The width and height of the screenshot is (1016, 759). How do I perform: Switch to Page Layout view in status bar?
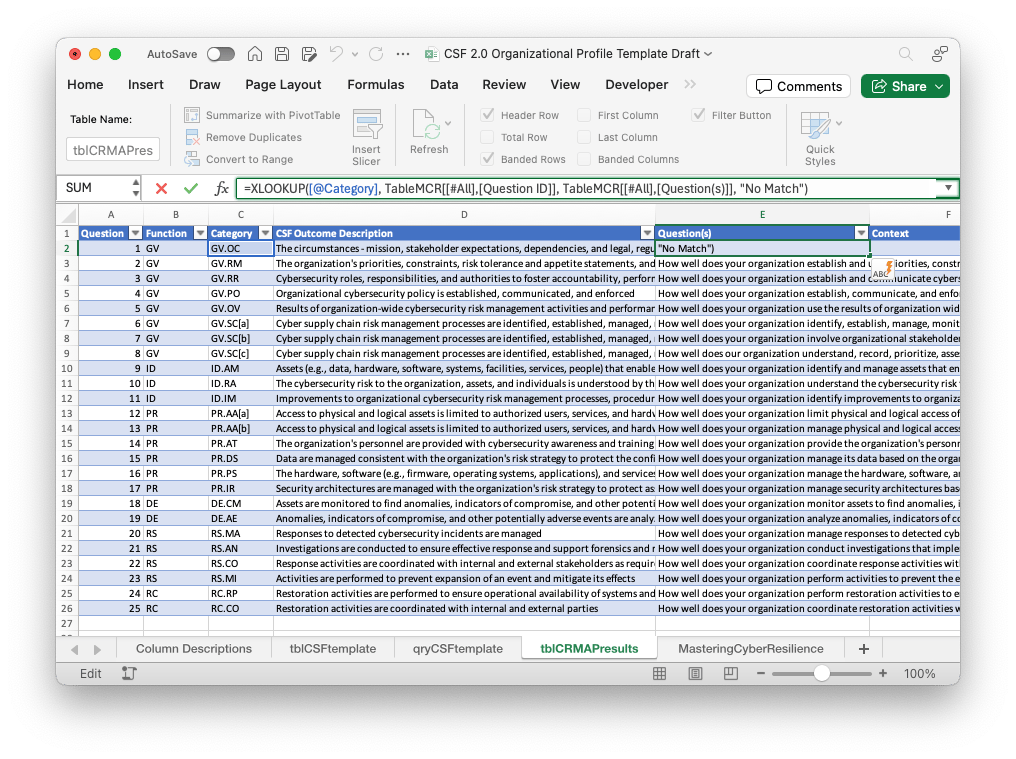(x=695, y=674)
